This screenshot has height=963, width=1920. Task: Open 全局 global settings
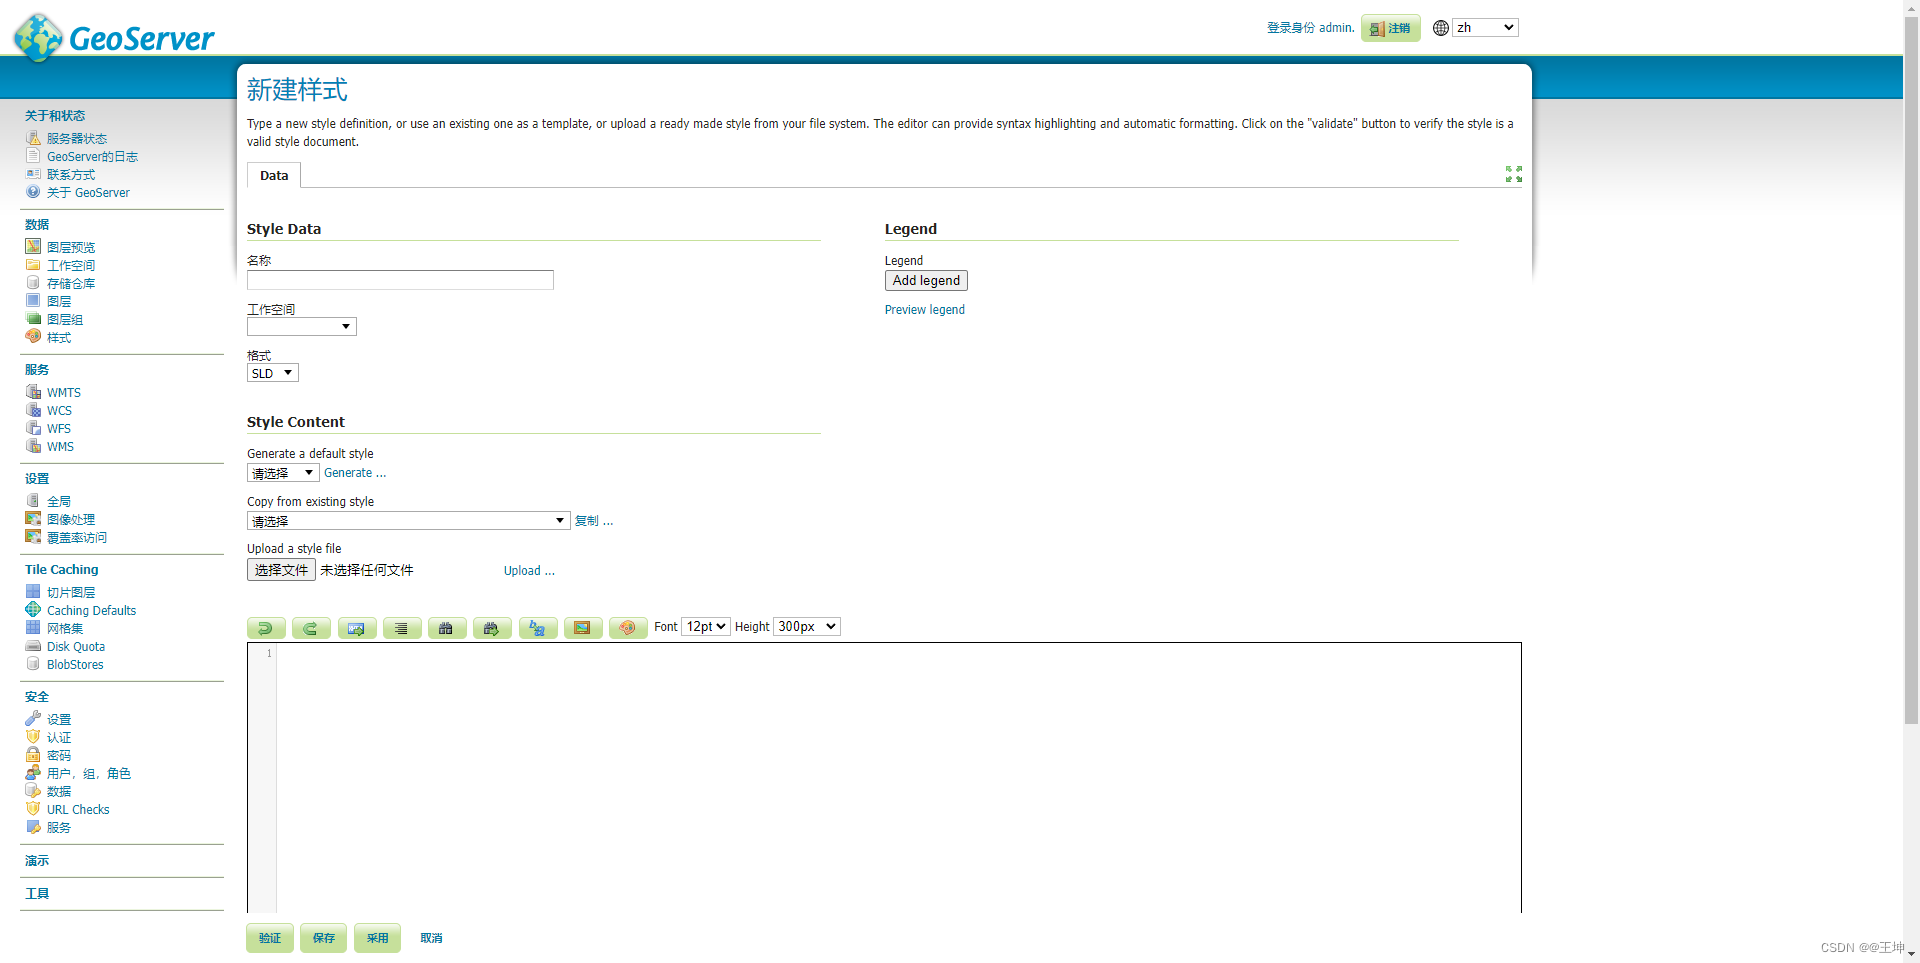[59, 502]
